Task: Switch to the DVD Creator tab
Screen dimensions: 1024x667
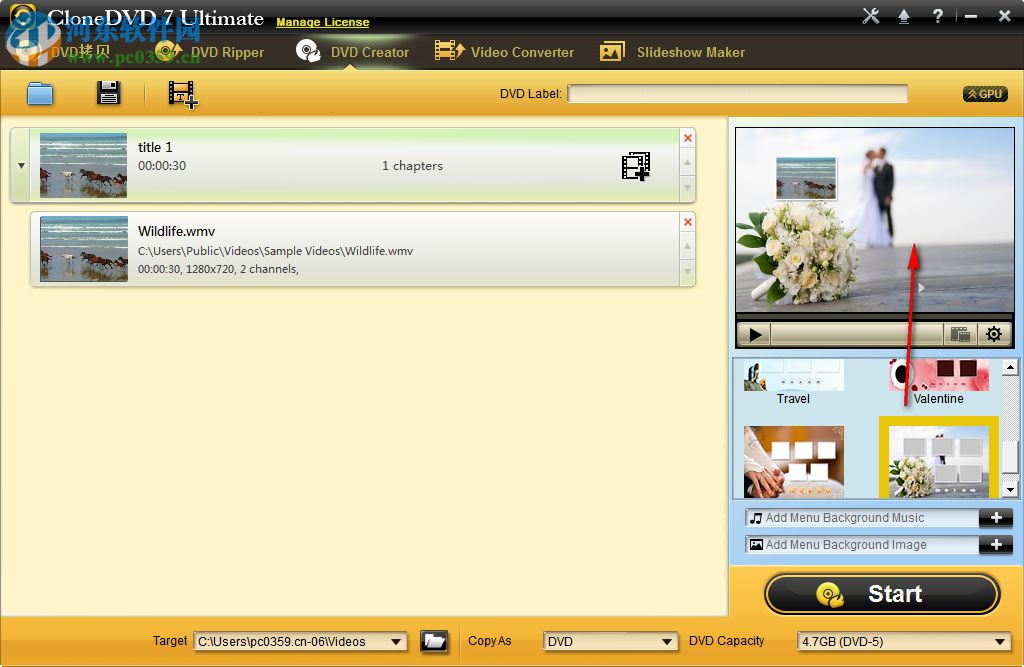Action: pyautogui.click(x=353, y=52)
